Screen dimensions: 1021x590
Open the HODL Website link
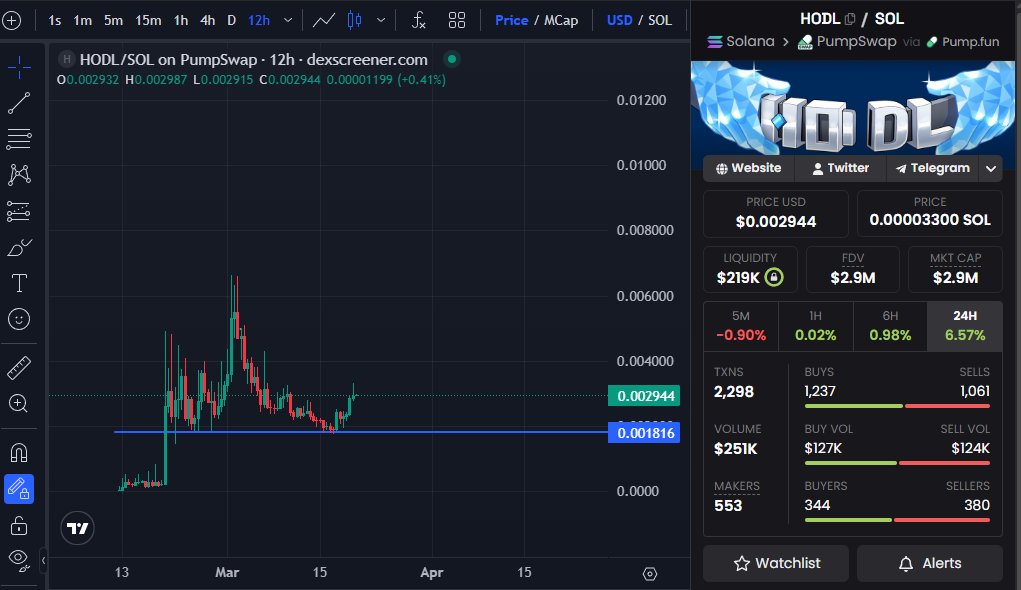(748, 168)
